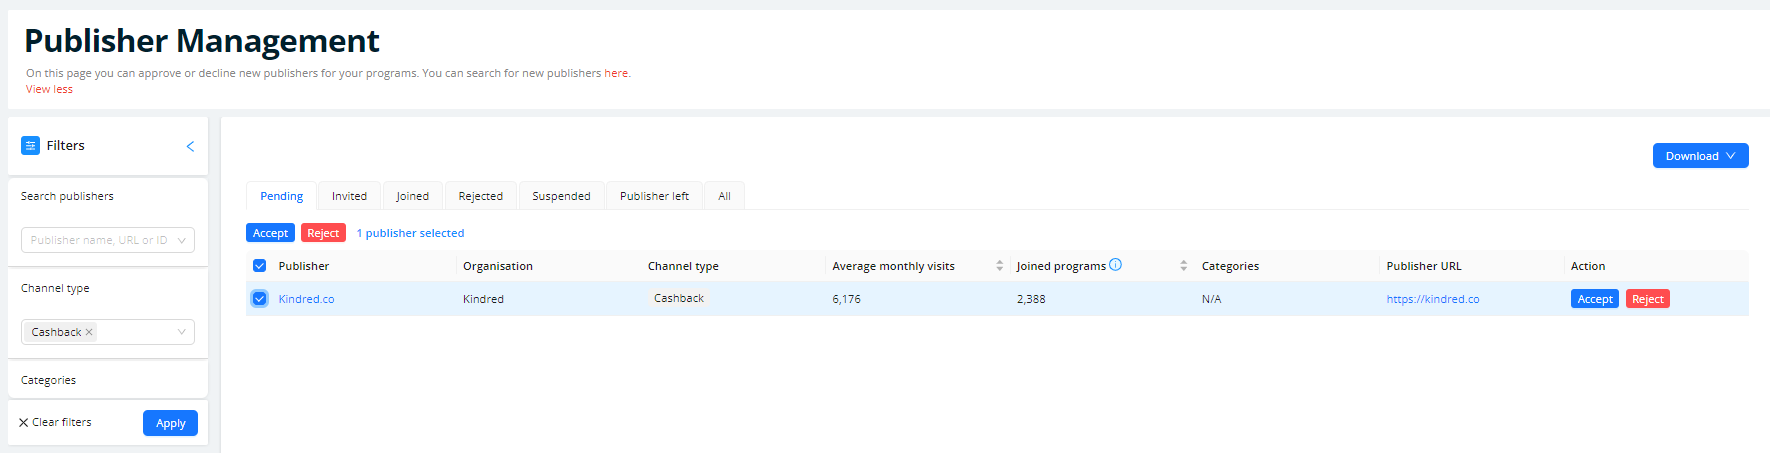Expand the Channel type dropdown
This screenshot has width=1770, height=453.
pyautogui.click(x=181, y=332)
